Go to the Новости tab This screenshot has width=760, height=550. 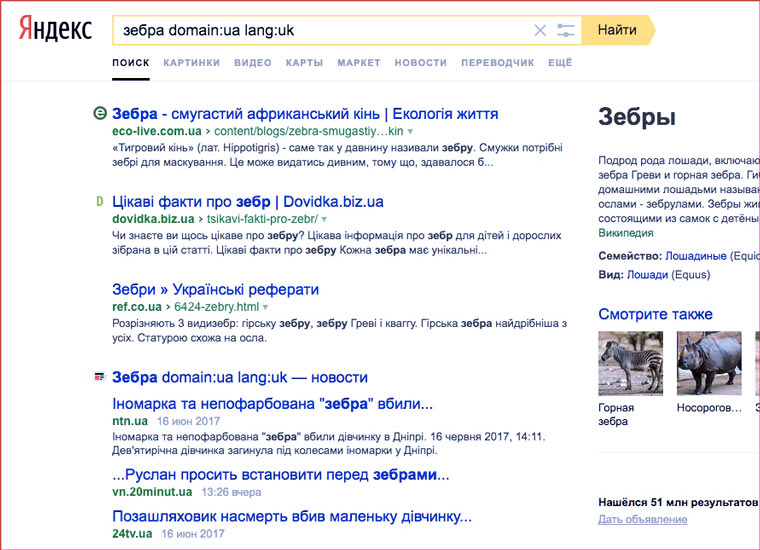pos(421,63)
